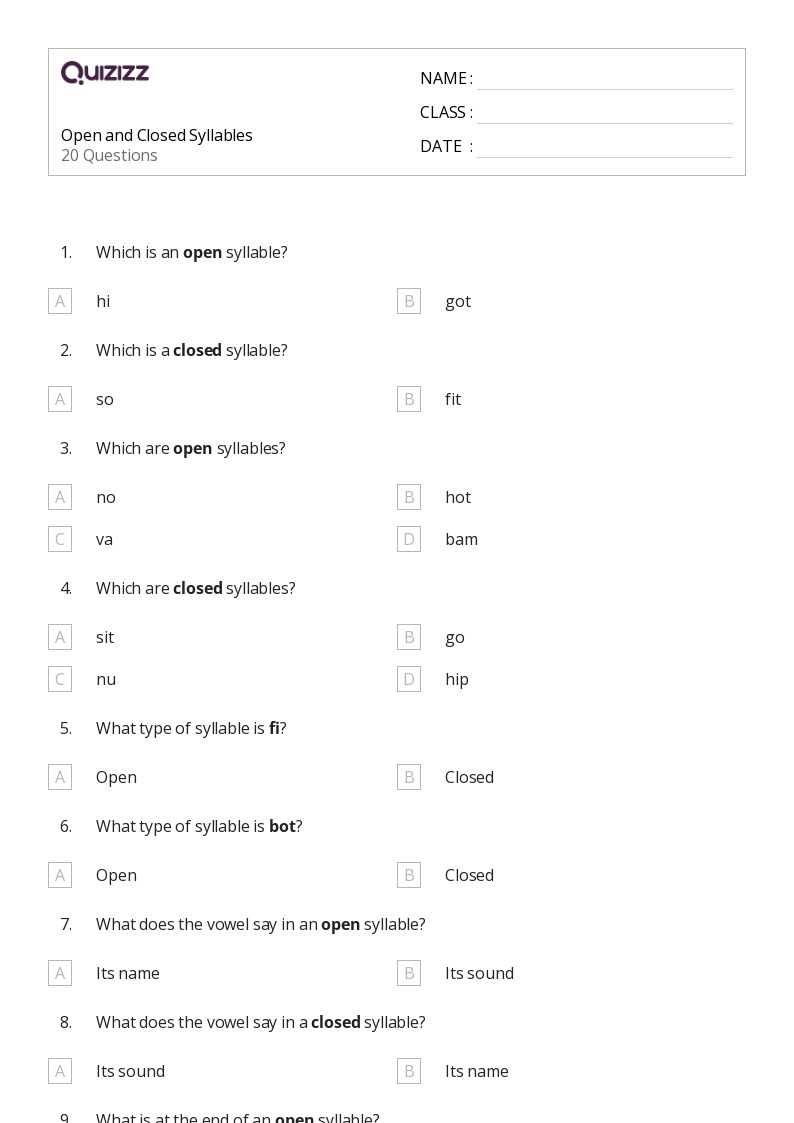The width and height of the screenshot is (794, 1123).
Task: Select 'Its name' box for question 7
Action: (x=60, y=973)
